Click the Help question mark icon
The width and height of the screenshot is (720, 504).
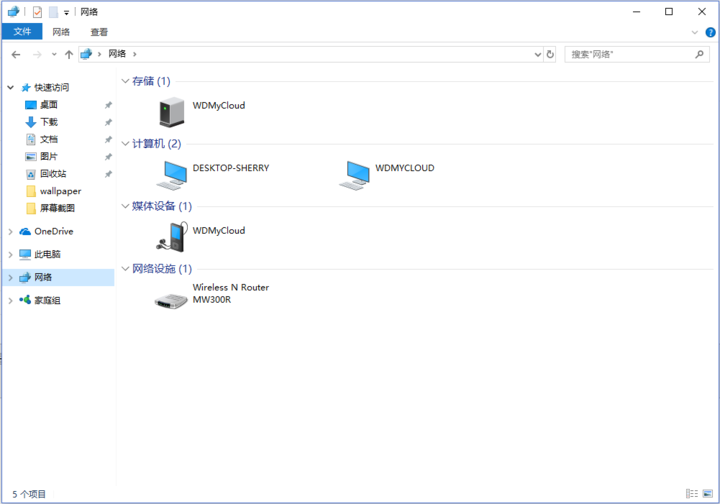(710, 32)
